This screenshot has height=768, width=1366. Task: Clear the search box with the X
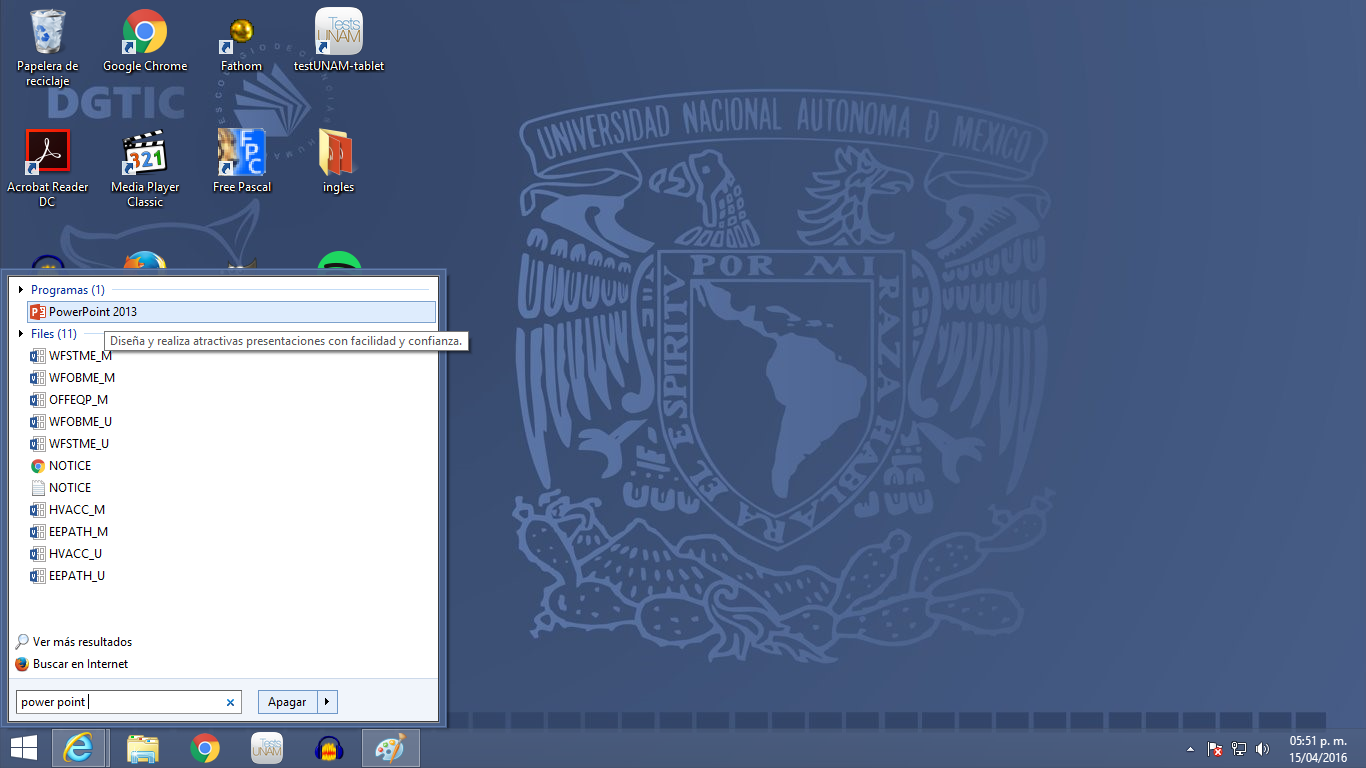pos(231,703)
